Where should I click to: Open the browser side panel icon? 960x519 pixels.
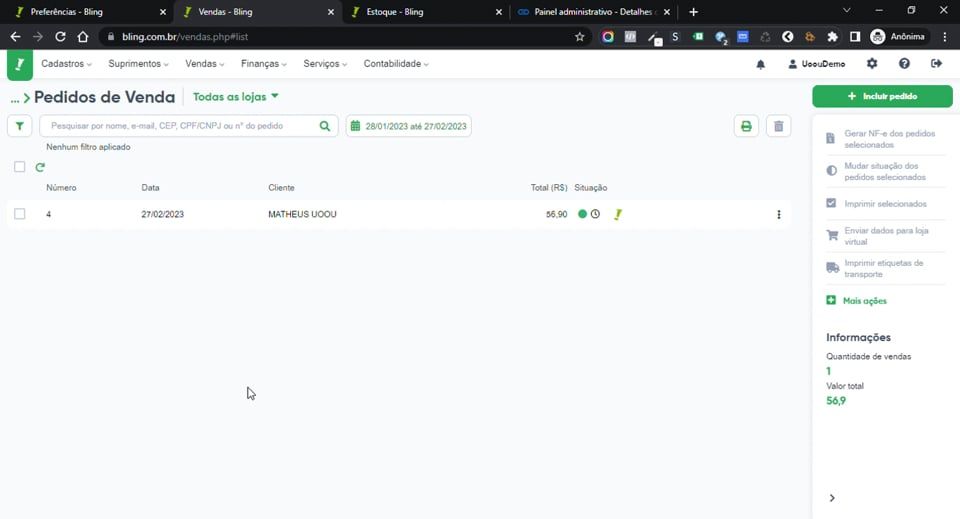tap(855, 37)
